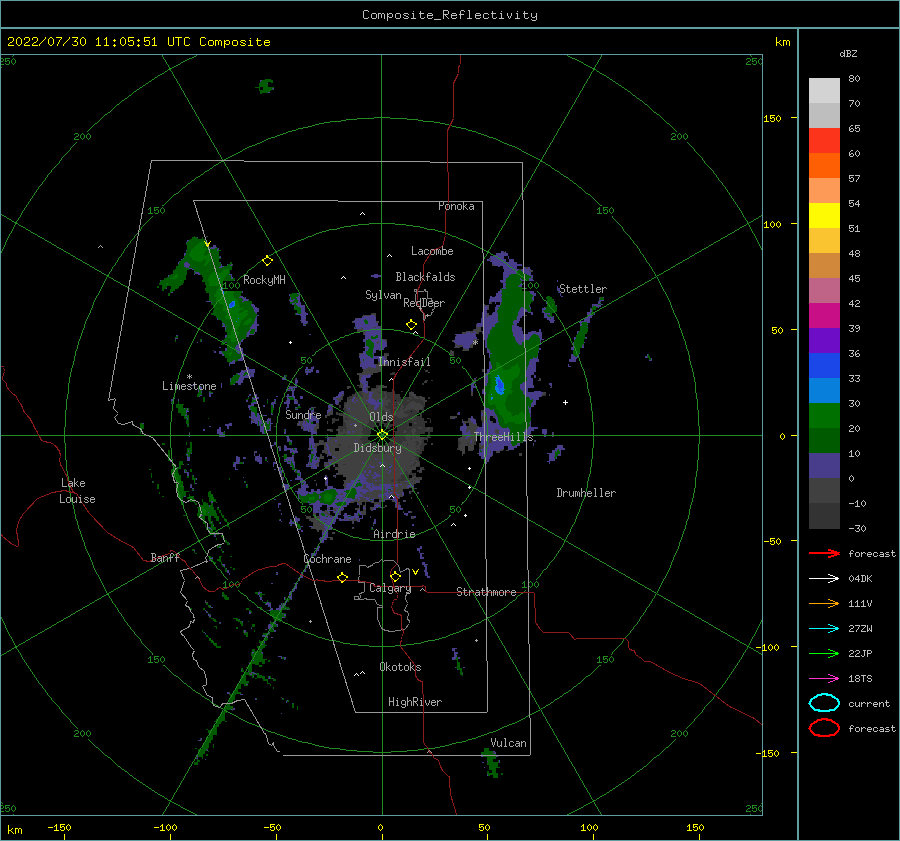Screen dimensions: 900x841
Task: Click the Calgary city label
Action: click(390, 588)
